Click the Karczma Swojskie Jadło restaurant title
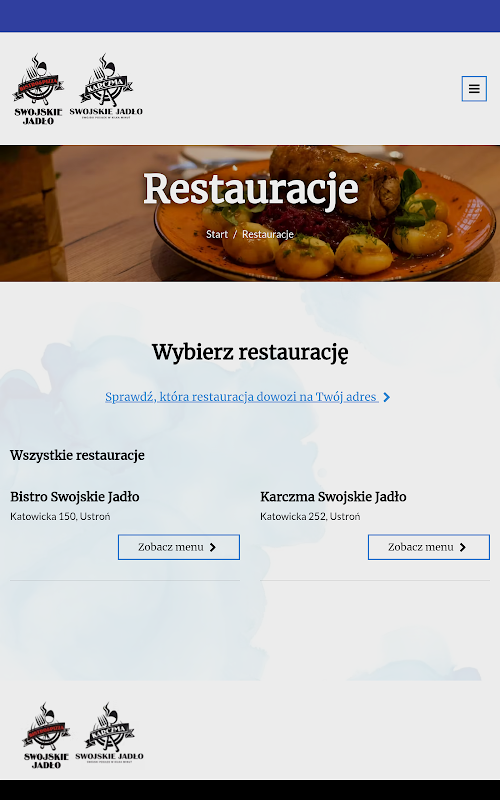This screenshot has height=800, width=500. [333, 496]
